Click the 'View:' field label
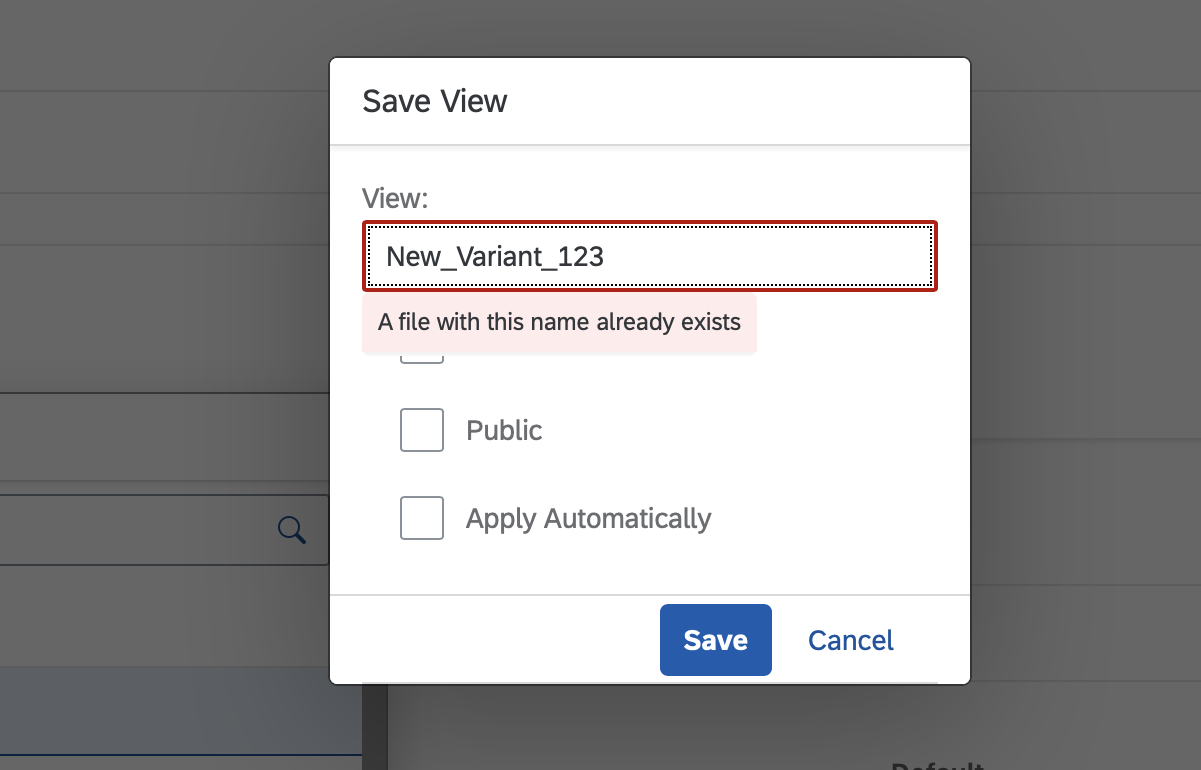The image size is (1201, 770). point(395,198)
